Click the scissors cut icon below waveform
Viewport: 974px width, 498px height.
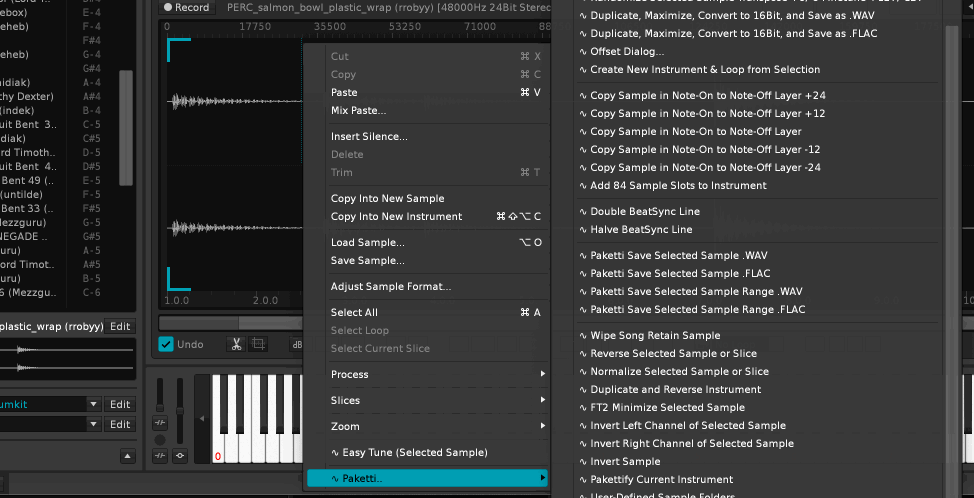[236, 344]
